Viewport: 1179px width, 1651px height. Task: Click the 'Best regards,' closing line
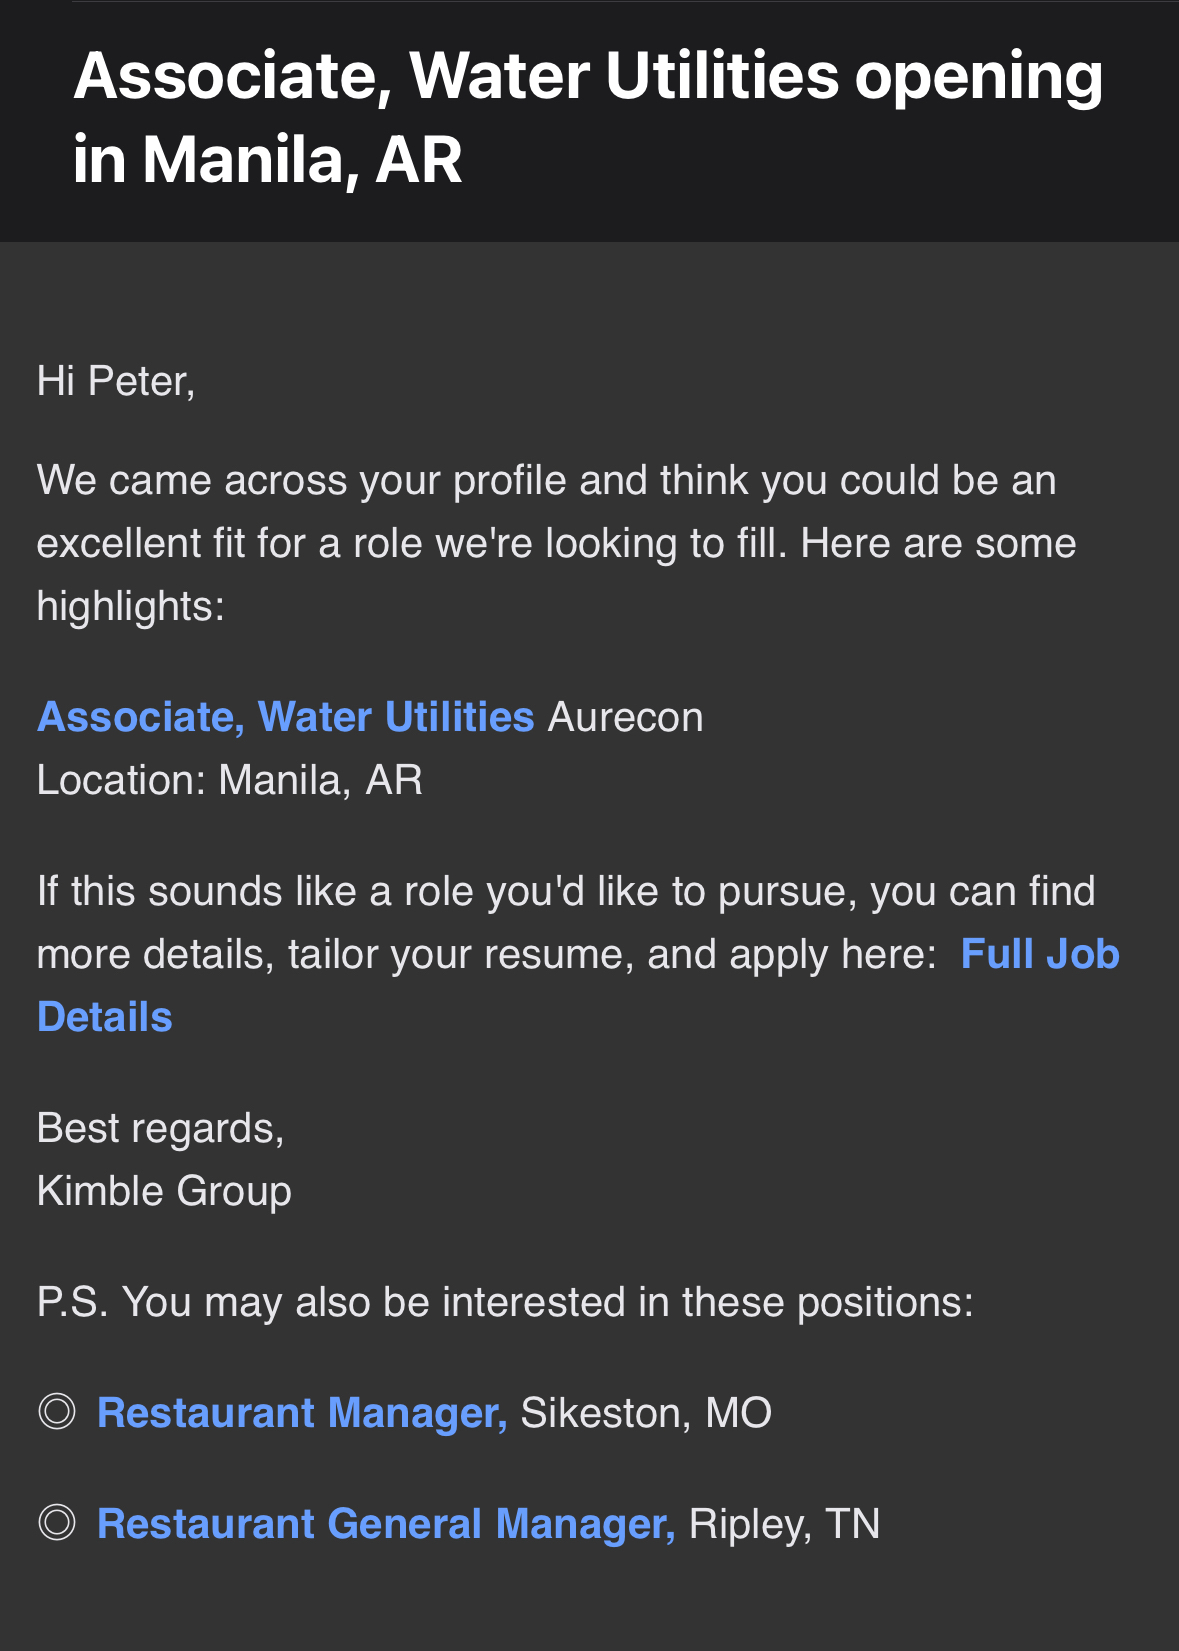161,1128
